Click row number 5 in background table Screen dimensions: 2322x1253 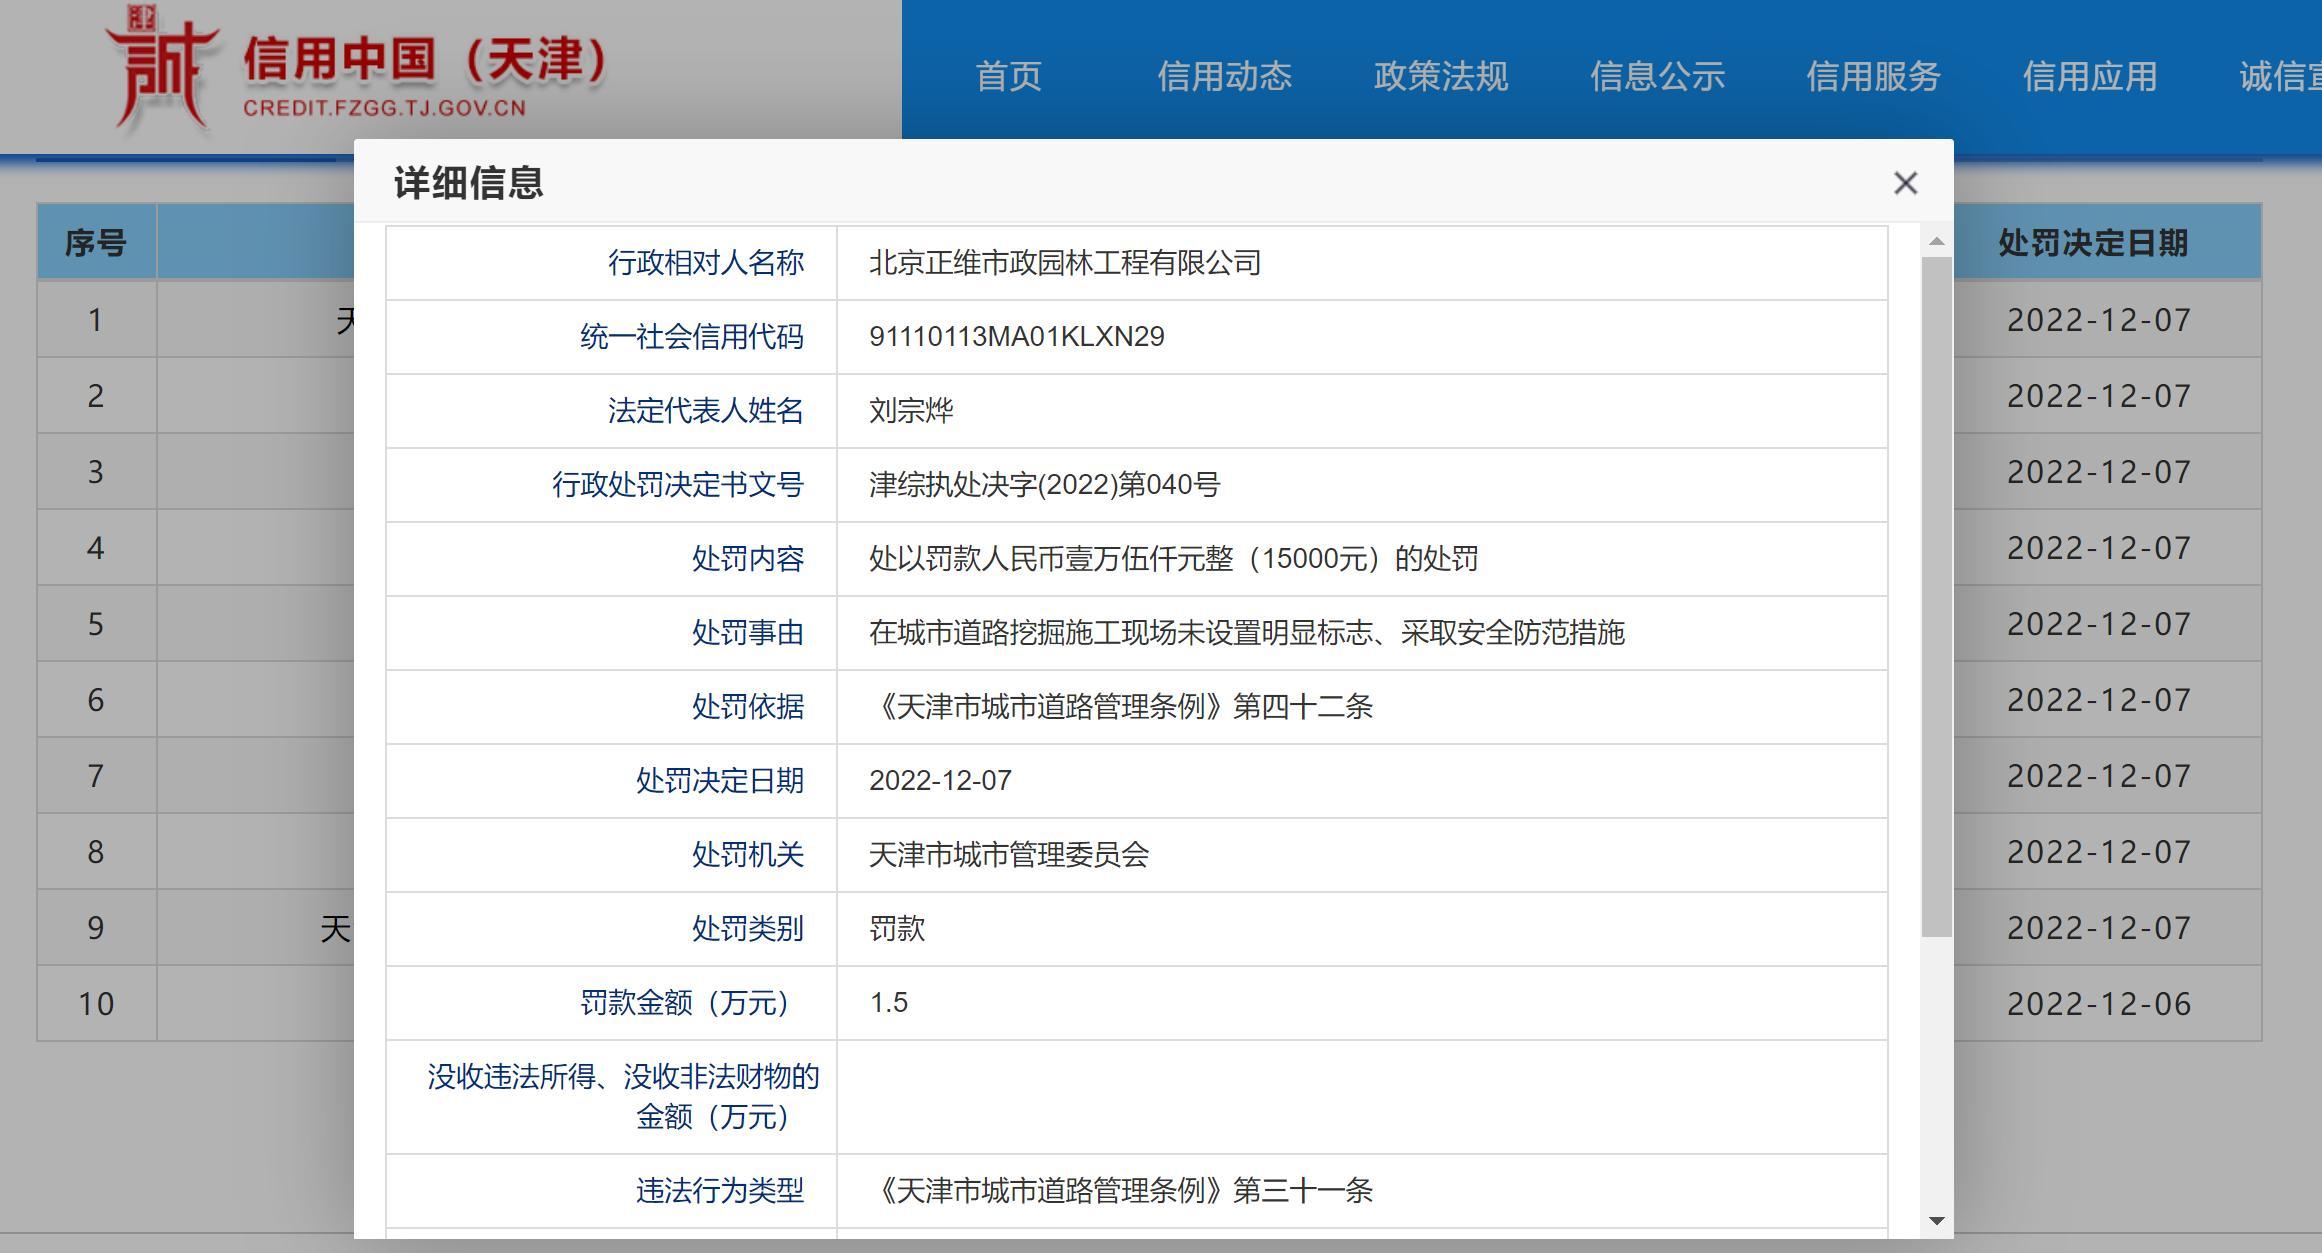pos(95,624)
